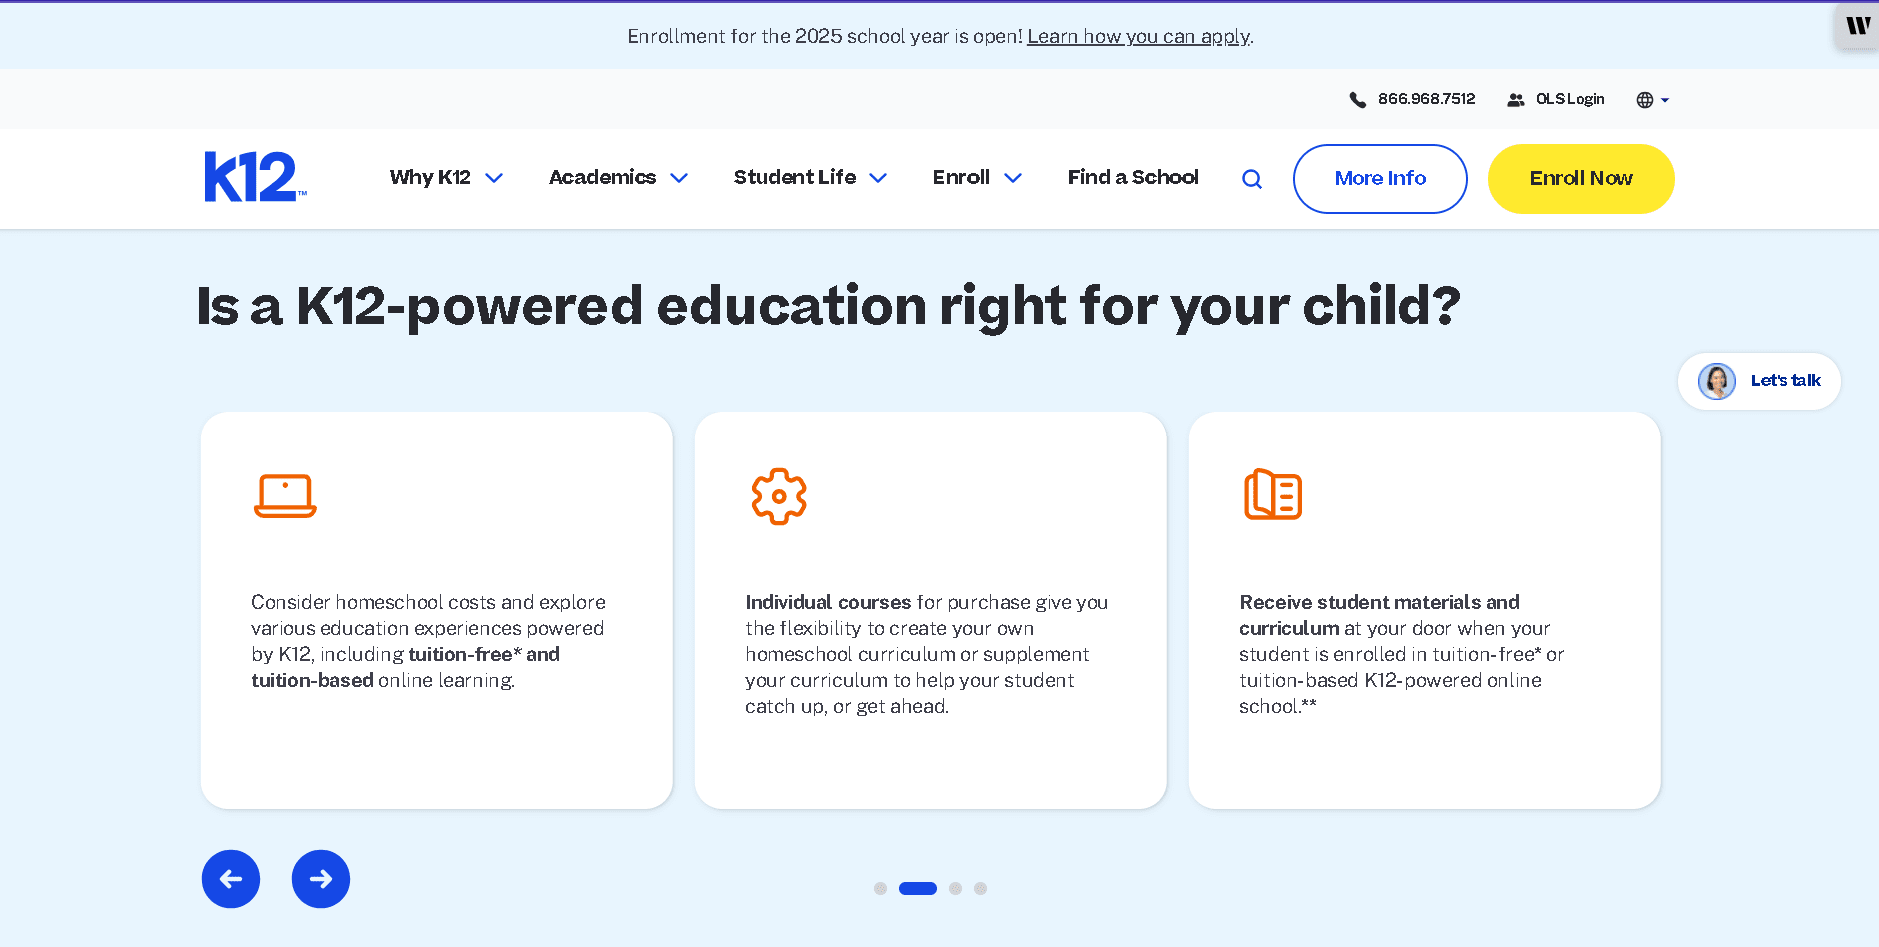The image size is (1879, 947).
Task: Click the K12 logo
Action: tap(254, 177)
